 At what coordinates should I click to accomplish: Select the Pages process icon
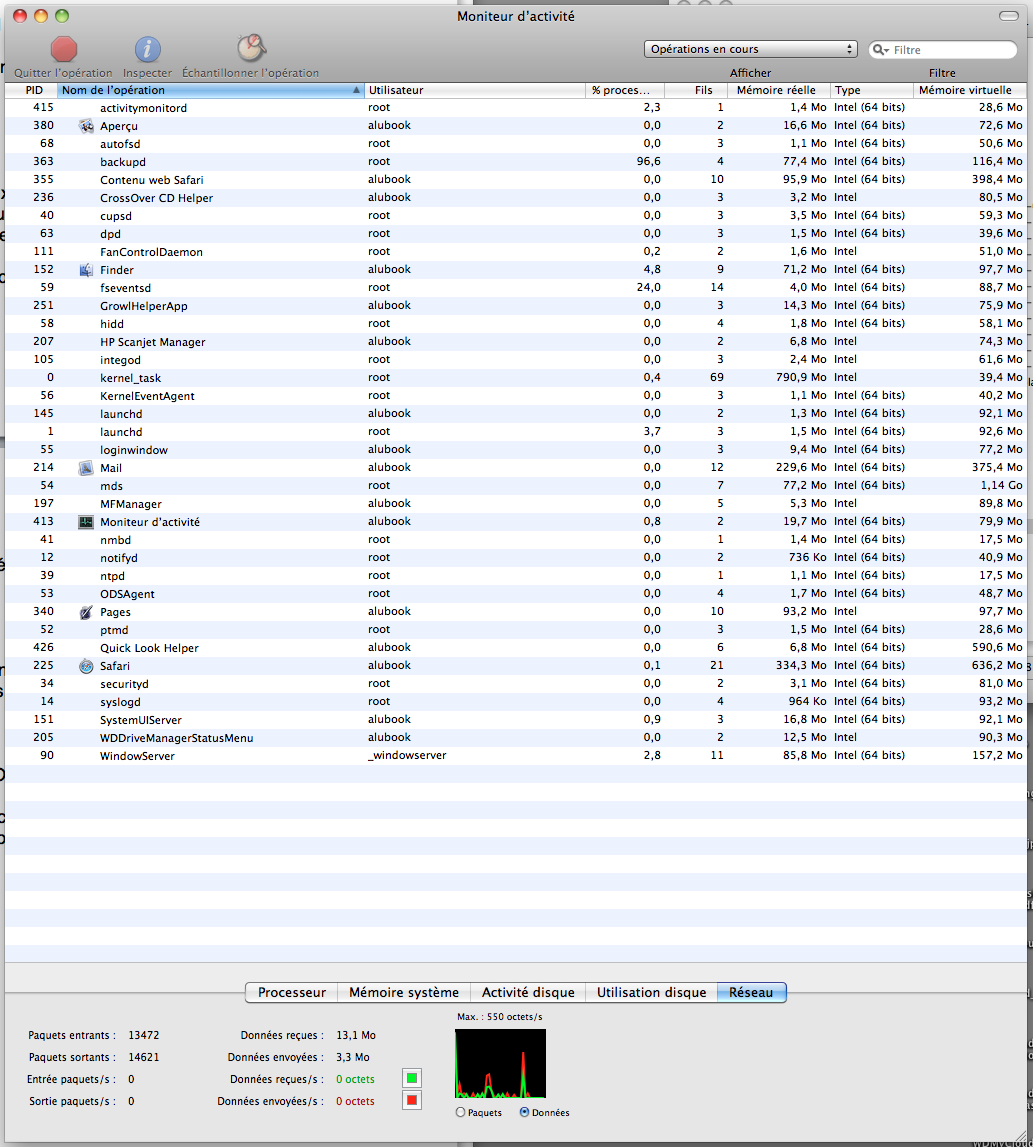pyautogui.click(x=86, y=612)
